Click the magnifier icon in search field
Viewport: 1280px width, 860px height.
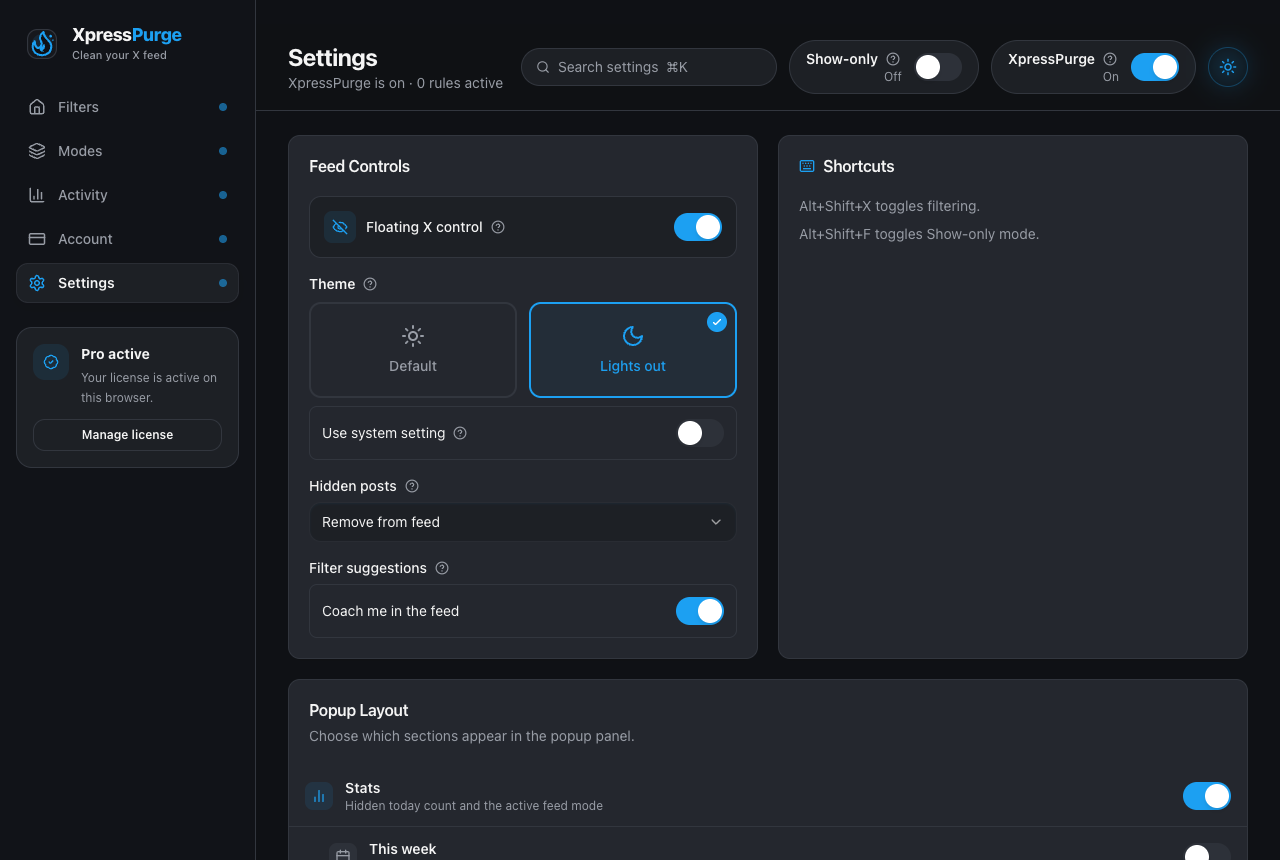point(543,67)
